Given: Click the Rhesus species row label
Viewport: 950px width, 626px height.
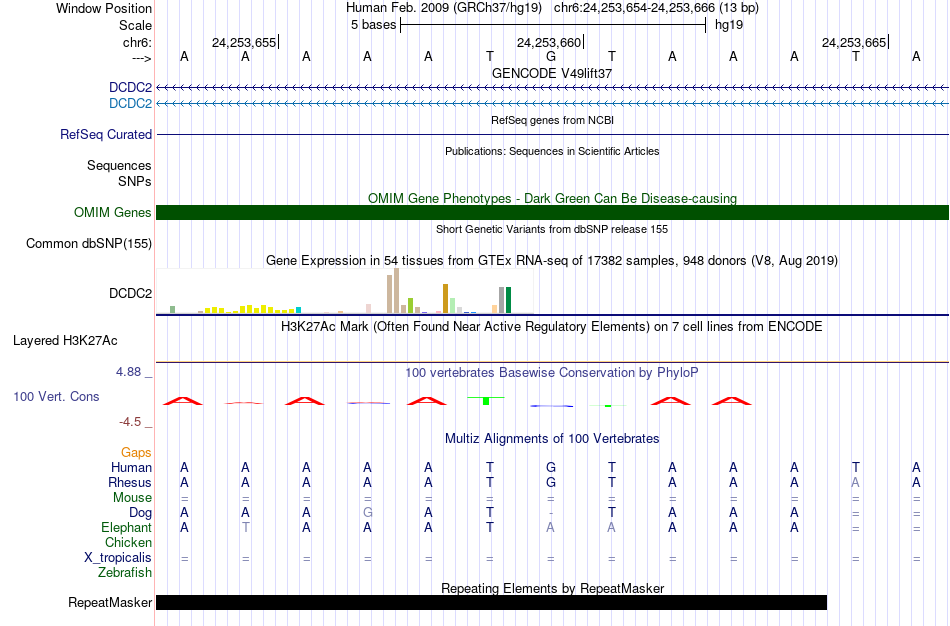Looking at the screenshot, I should tap(130, 482).
